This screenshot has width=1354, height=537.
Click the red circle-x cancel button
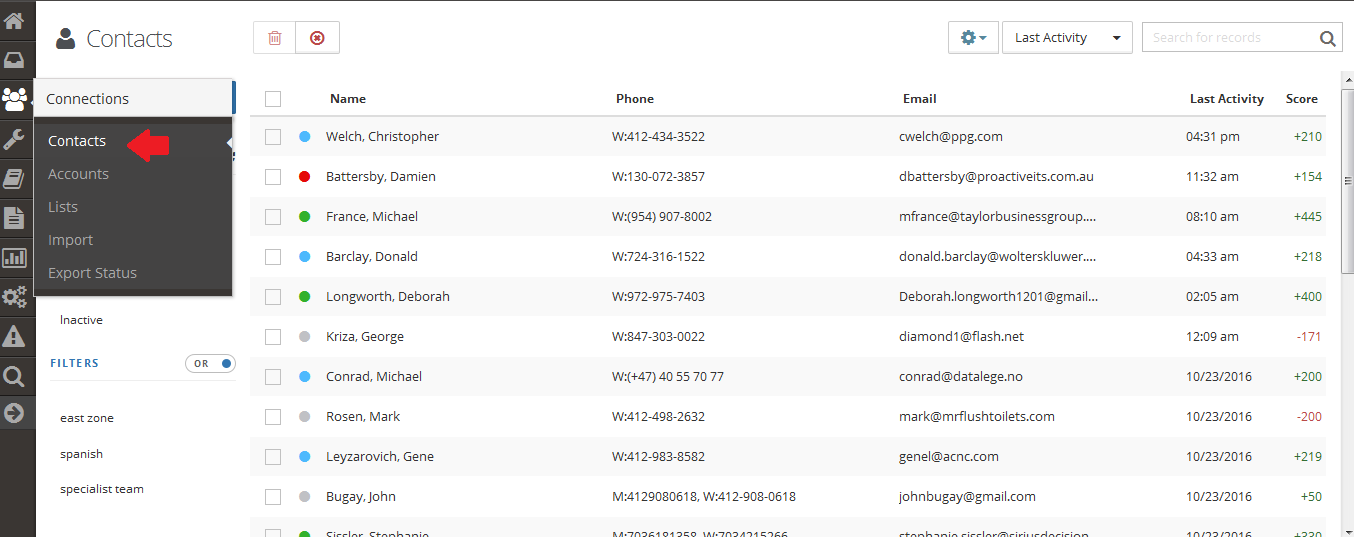[318, 38]
